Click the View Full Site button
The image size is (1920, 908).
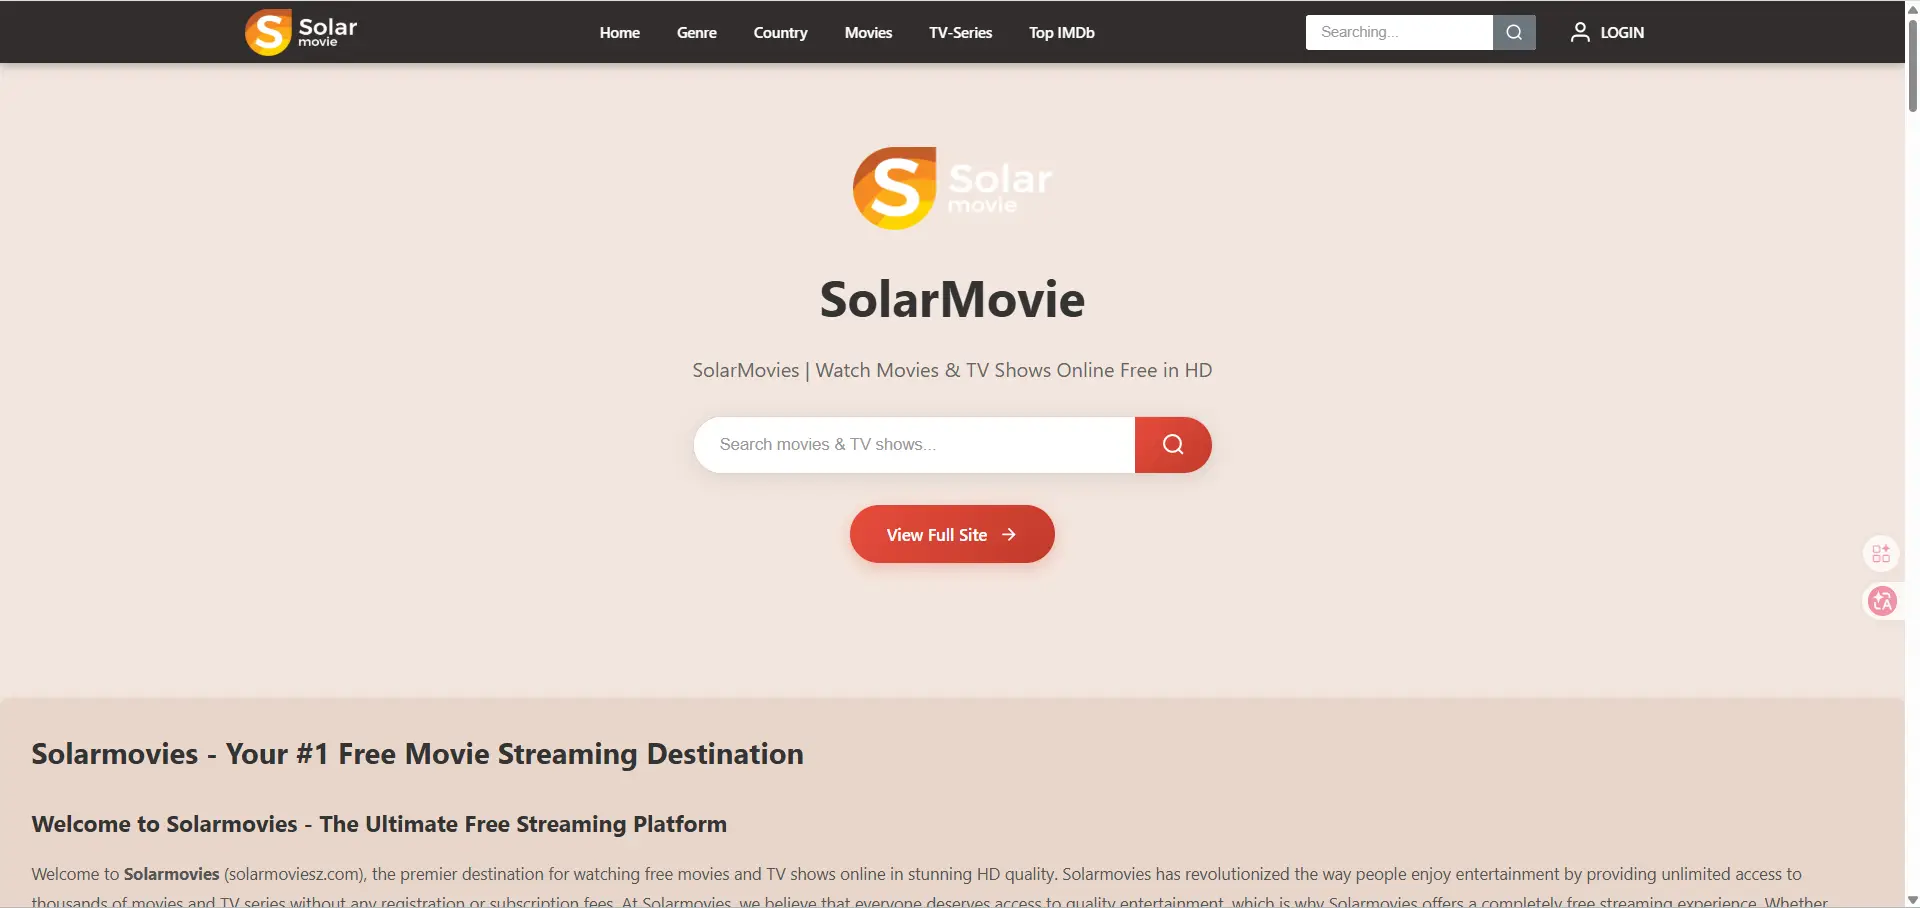tap(951, 534)
